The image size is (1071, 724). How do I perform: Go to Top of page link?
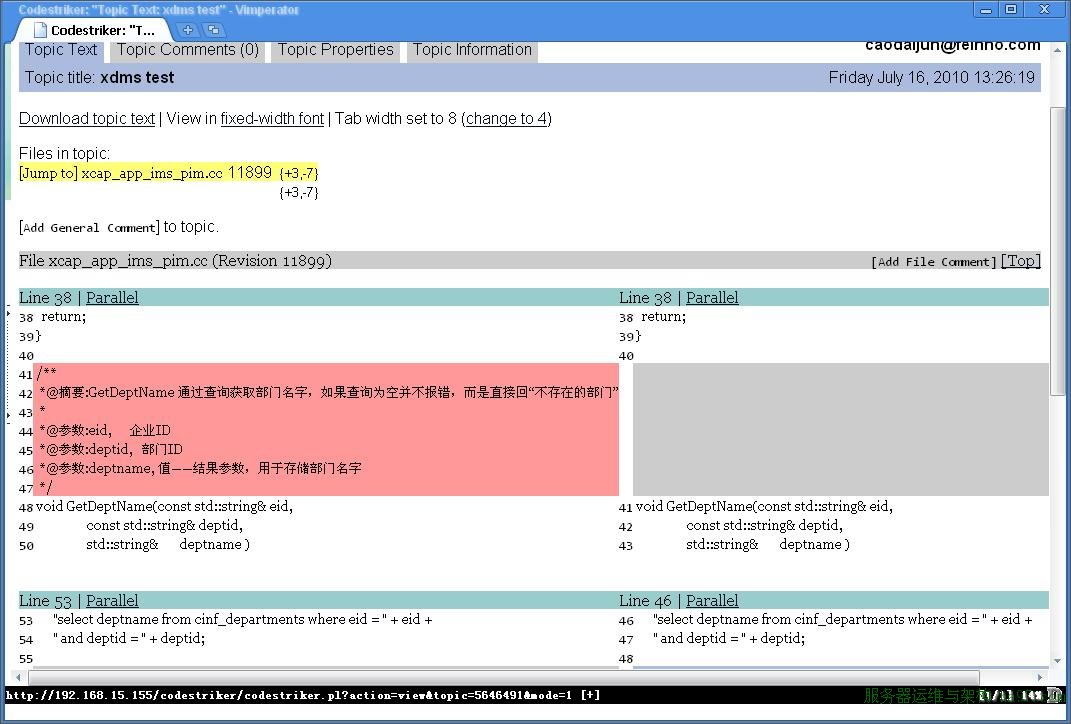pyautogui.click(x=1020, y=261)
